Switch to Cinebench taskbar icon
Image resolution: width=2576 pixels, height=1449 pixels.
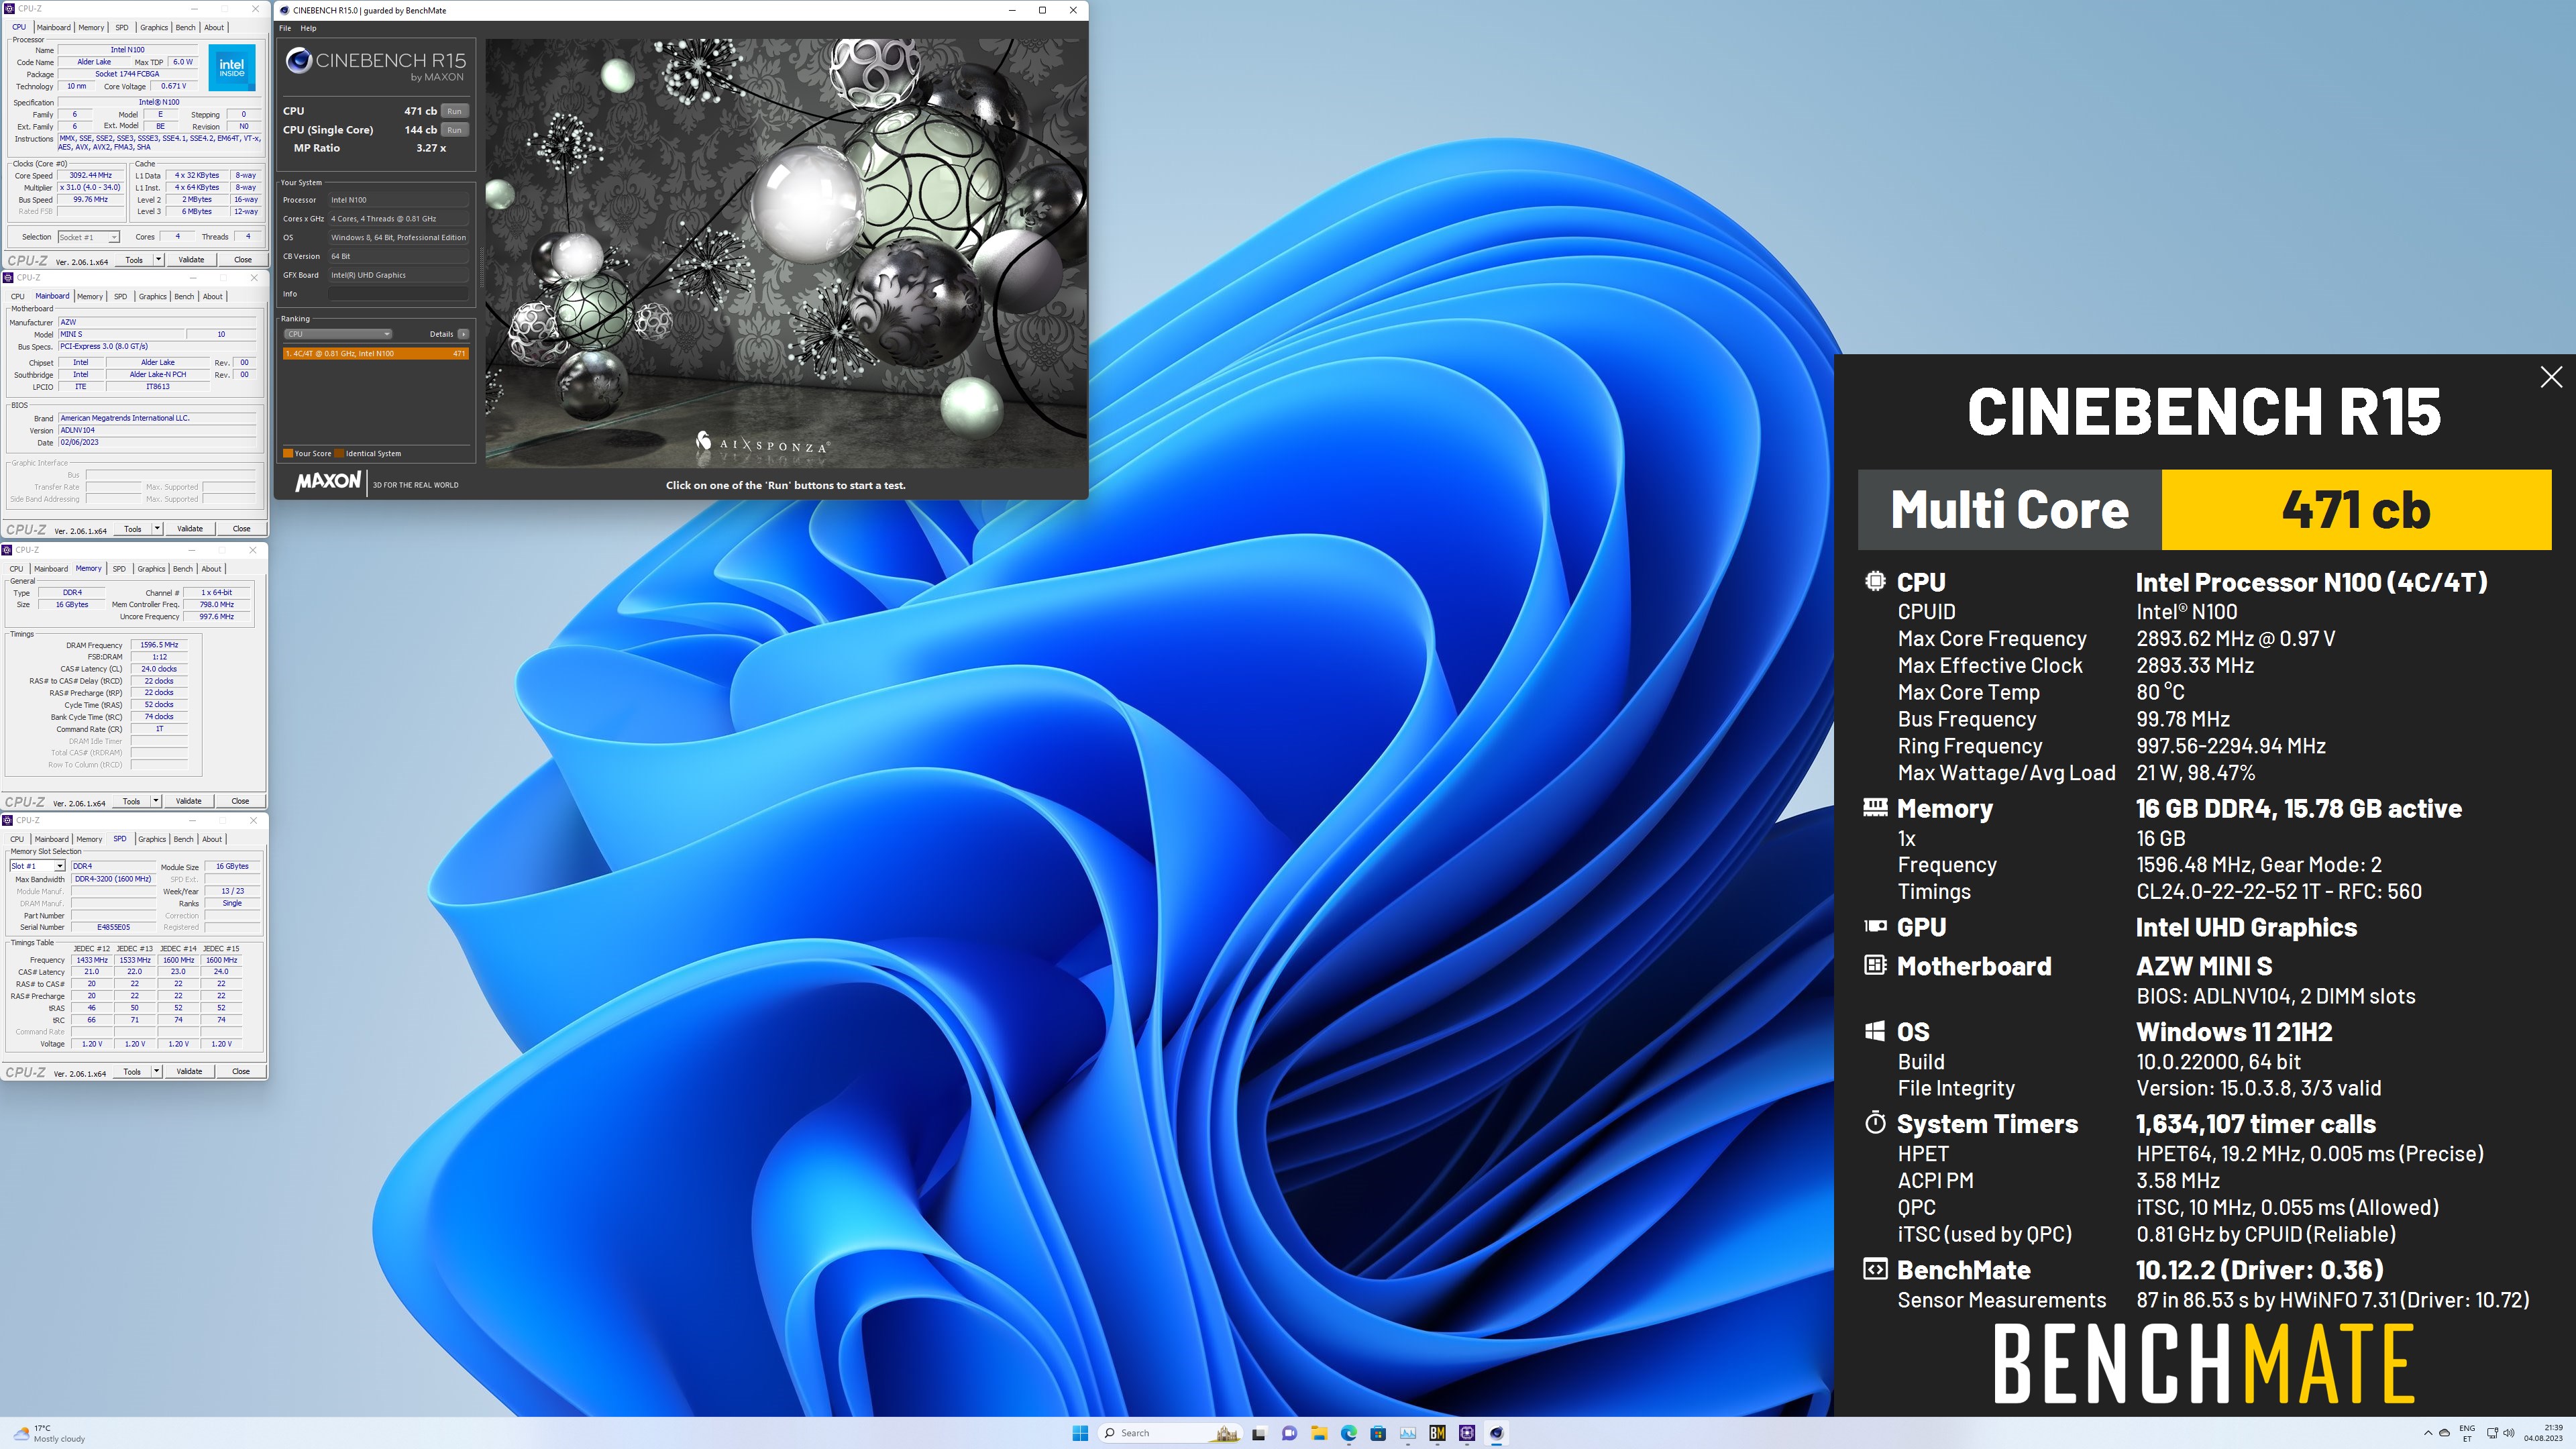(1497, 1433)
